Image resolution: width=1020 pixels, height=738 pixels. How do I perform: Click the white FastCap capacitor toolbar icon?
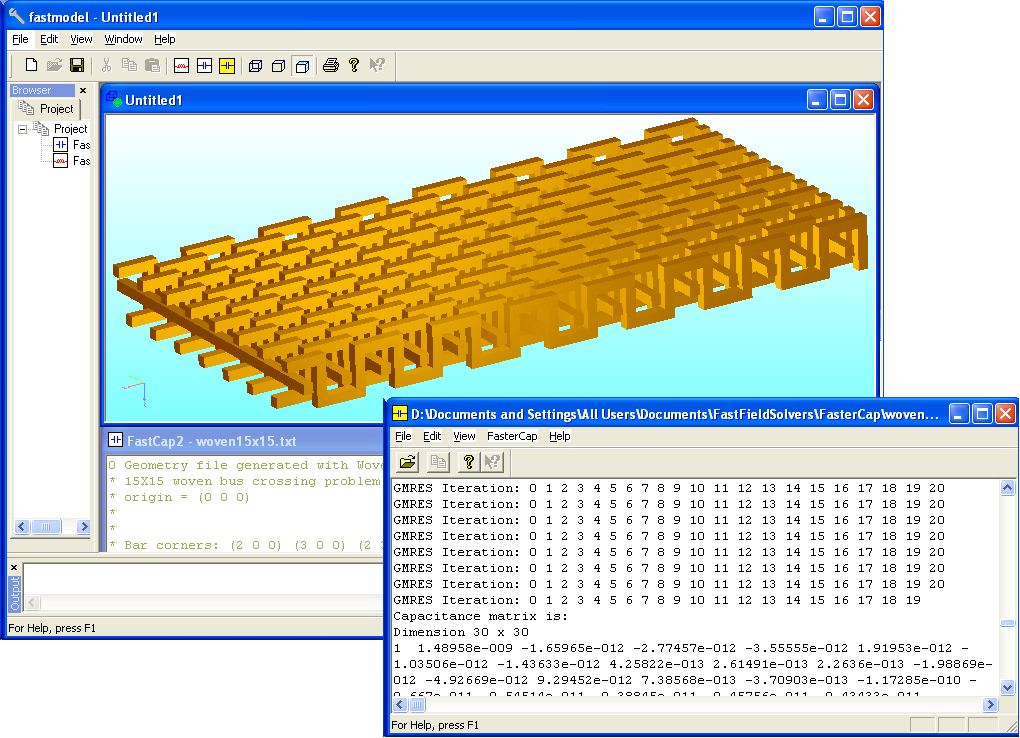[204, 66]
